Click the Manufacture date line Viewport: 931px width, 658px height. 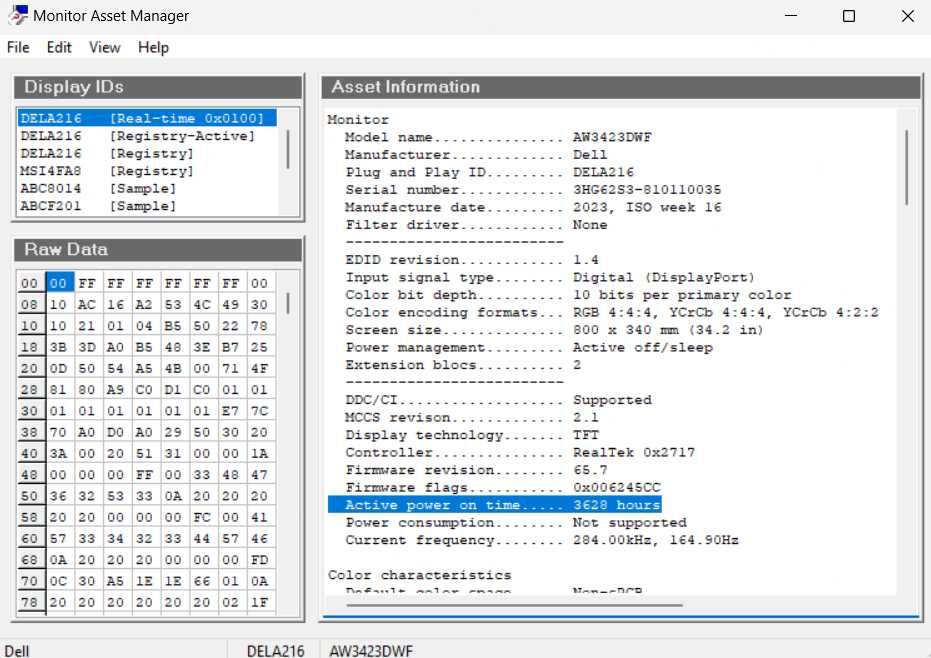(x=533, y=207)
